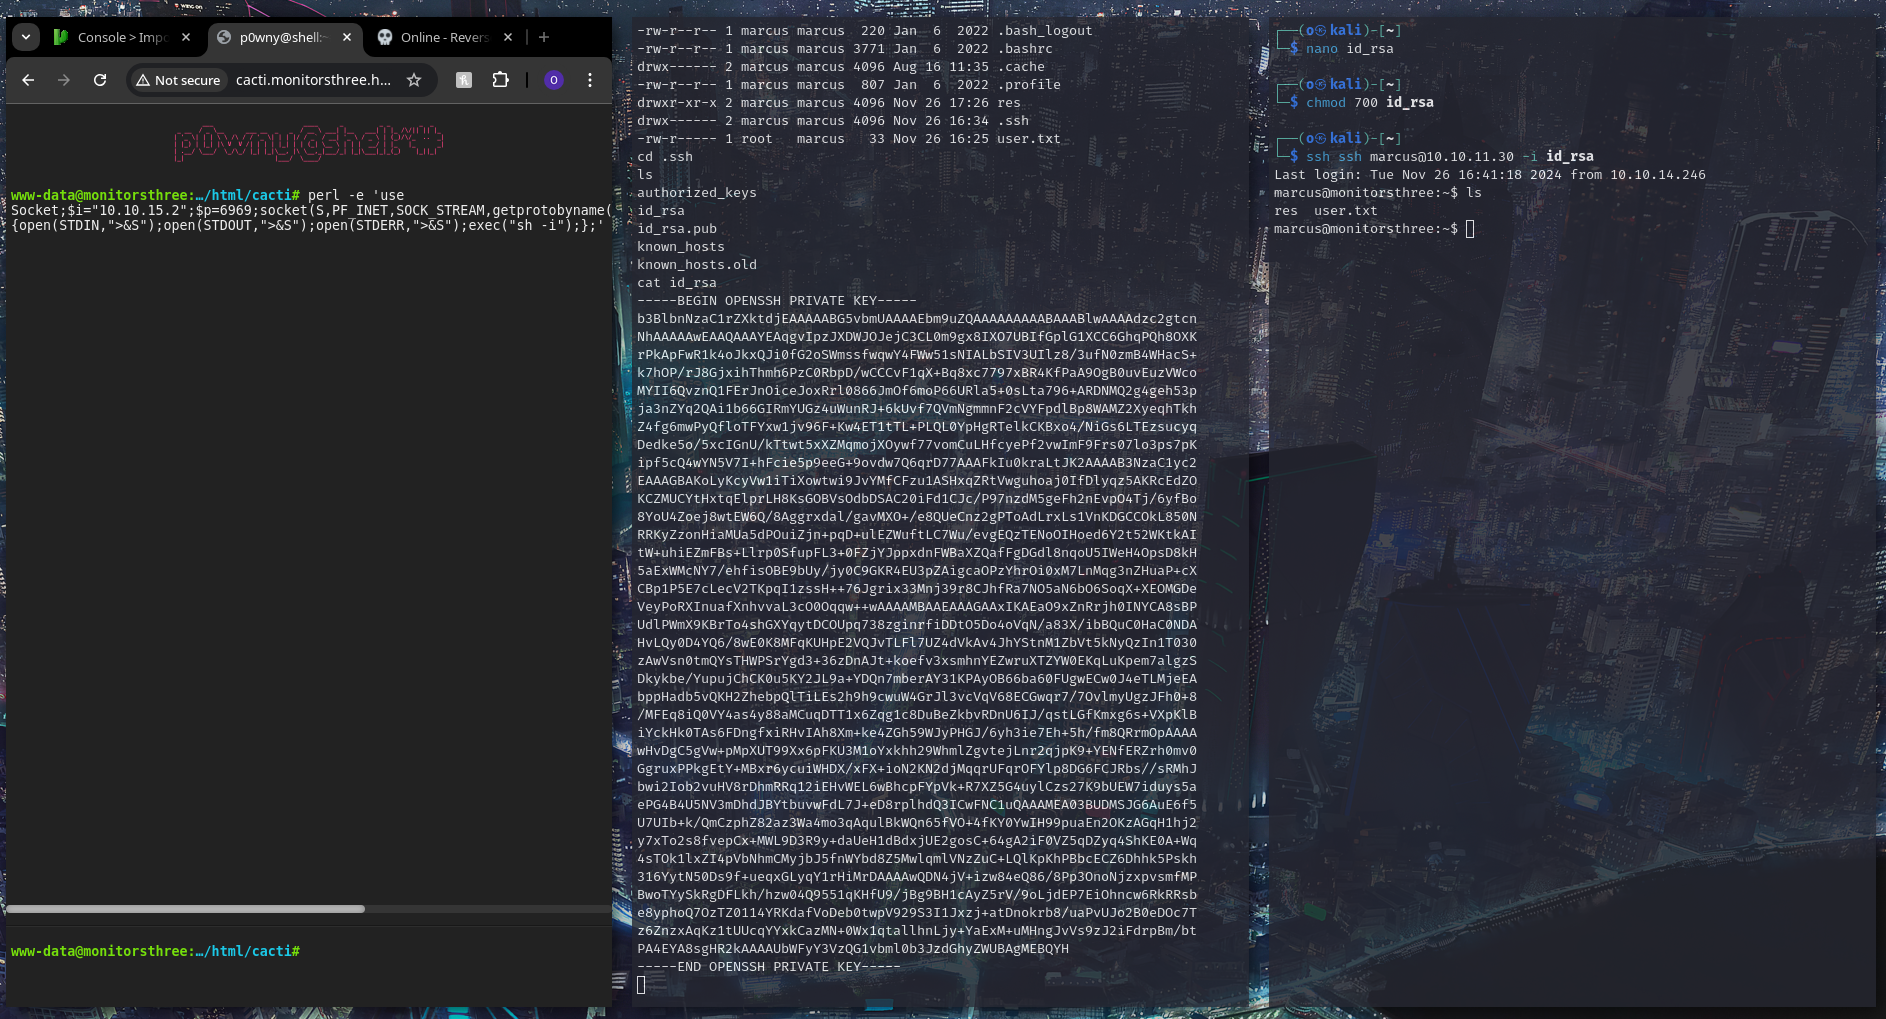This screenshot has width=1886, height=1019.
Task: Click the Not secure site info chip
Action: point(178,80)
